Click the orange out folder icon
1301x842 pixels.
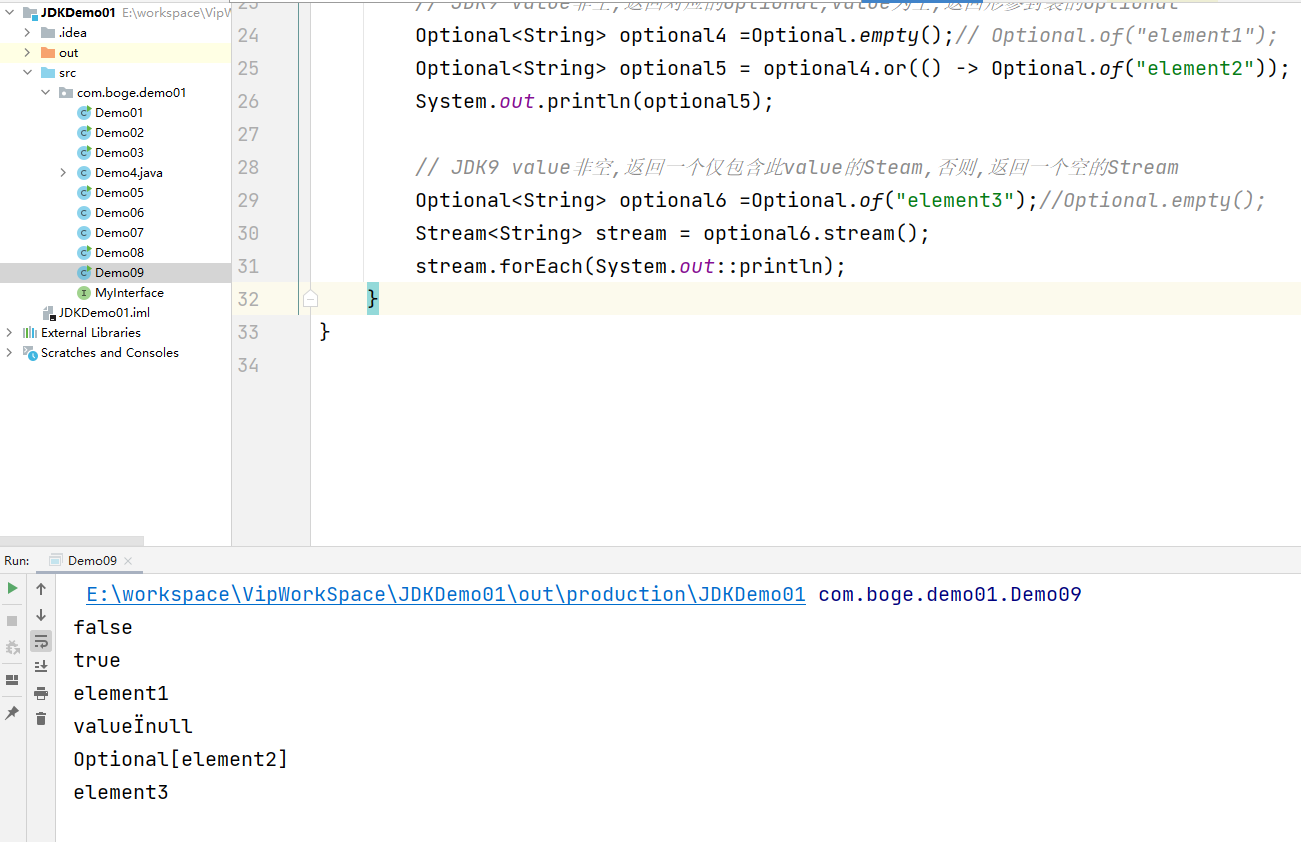pos(48,52)
